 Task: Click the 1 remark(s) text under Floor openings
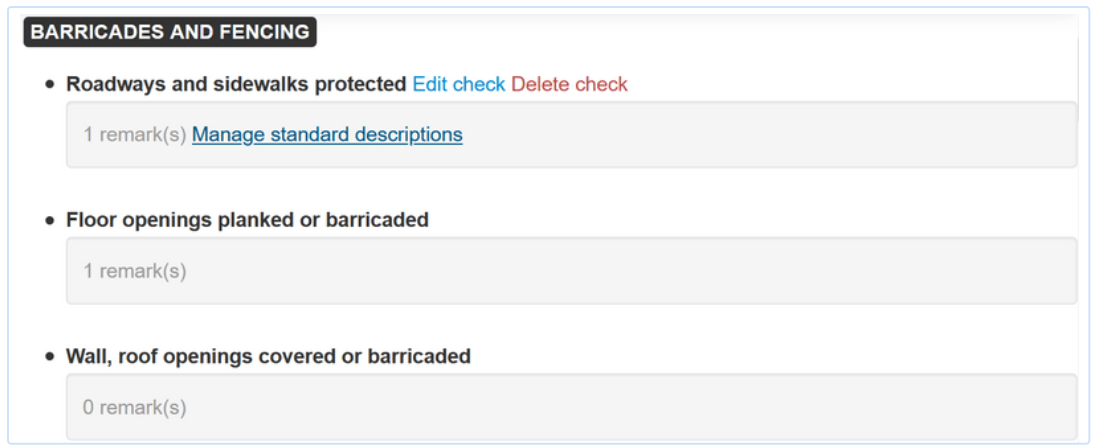tap(135, 271)
